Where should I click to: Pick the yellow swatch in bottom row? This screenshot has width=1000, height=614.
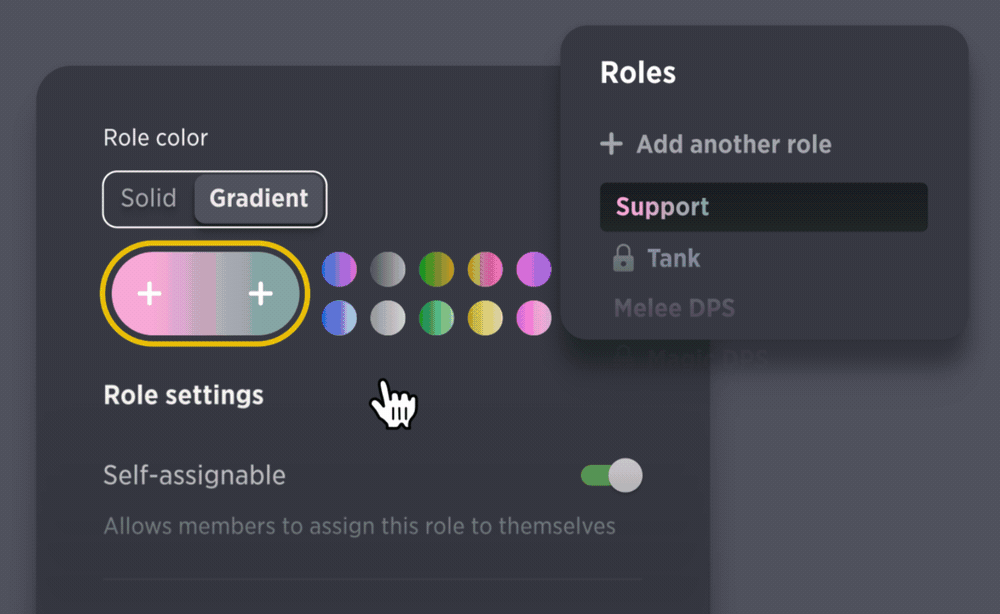(485, 318)
